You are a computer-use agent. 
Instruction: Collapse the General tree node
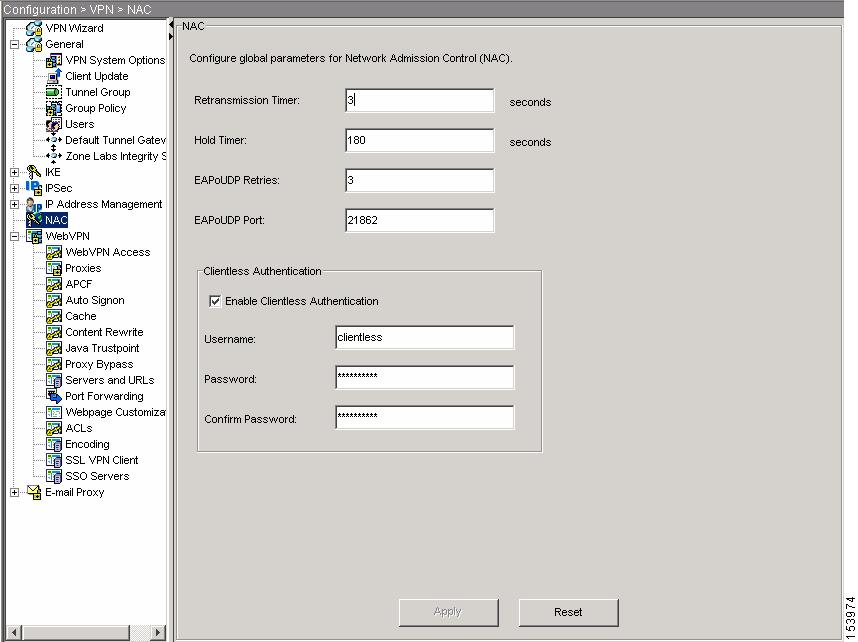pyautogui.click(x=15, y=44)
